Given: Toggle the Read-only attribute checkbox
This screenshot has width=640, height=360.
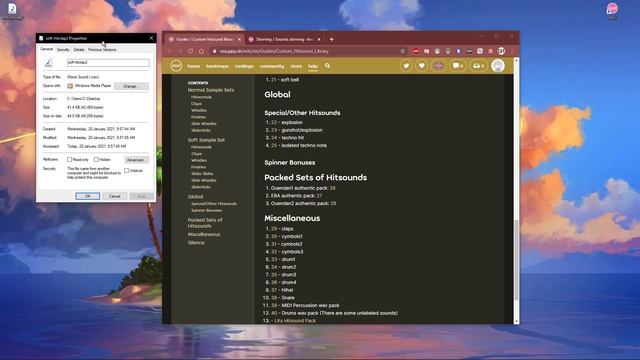Looking at the screenshot, I should pyautogui.click(x=69, y=160).
